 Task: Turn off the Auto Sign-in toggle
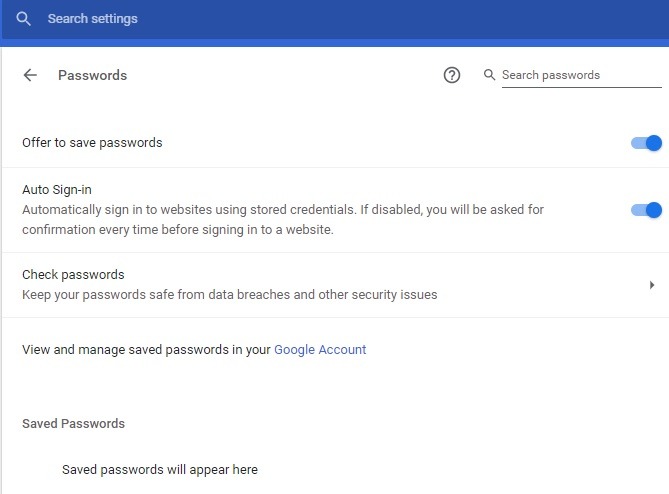coord(647,210)
